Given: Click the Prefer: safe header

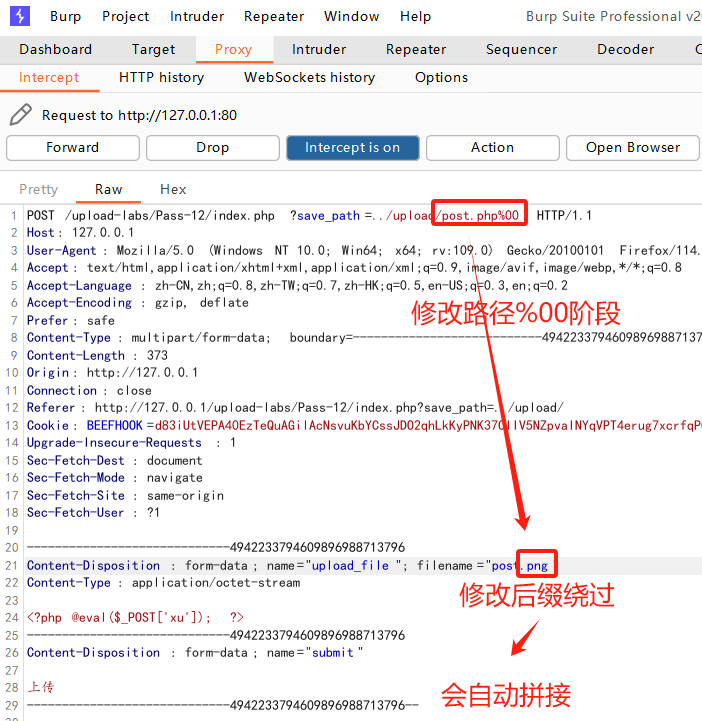Looking at the screenshot, I should 70,320.
